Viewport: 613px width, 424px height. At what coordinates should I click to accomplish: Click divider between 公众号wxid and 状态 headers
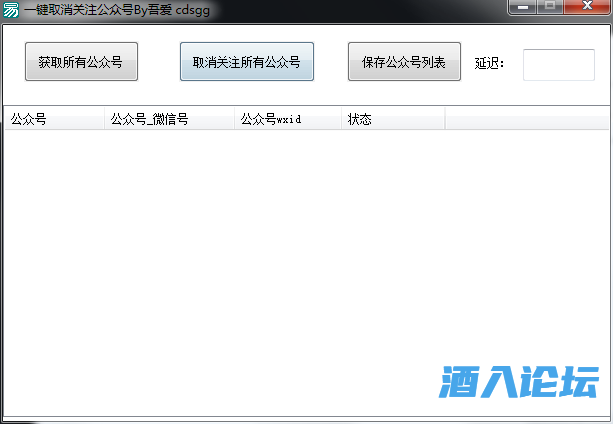[x=342, y=119]
